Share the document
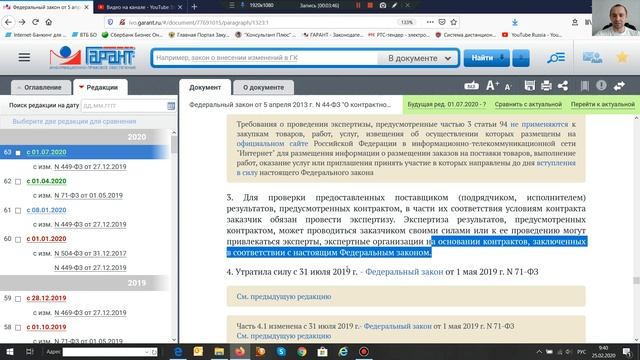 coord(563,86)
